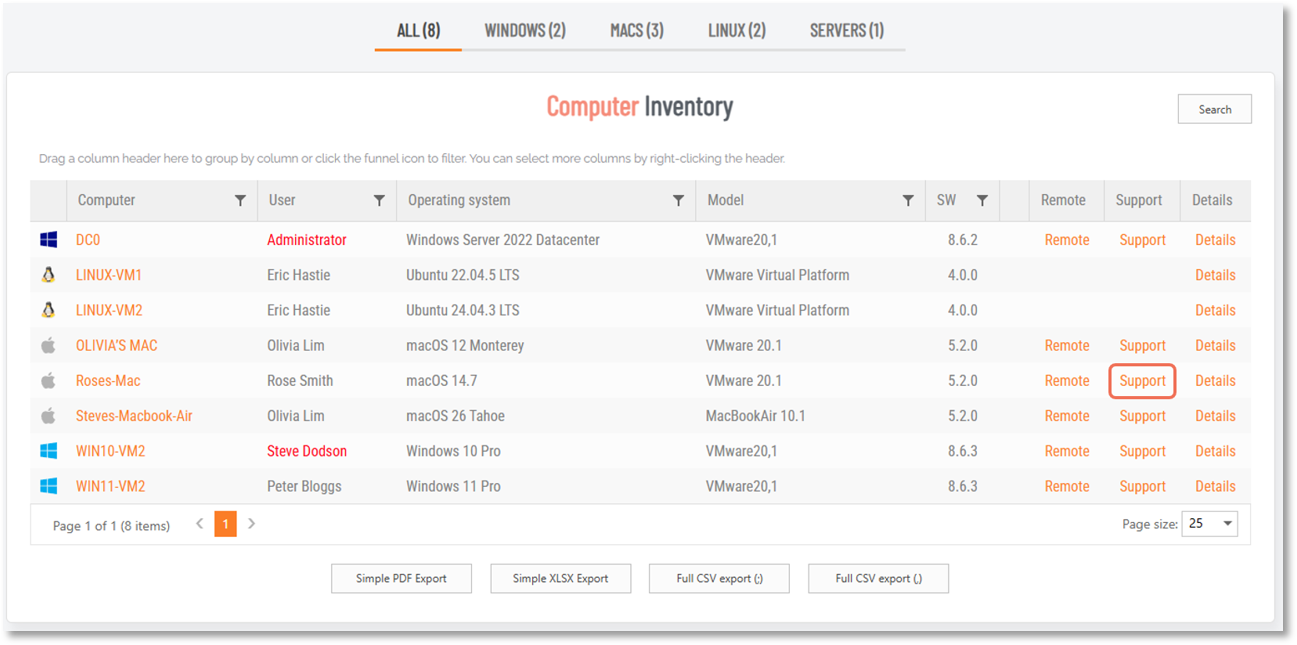Click the Windows logo icon beside DC0
This screenshot has width=1297, height=645.
click(48, 240)
